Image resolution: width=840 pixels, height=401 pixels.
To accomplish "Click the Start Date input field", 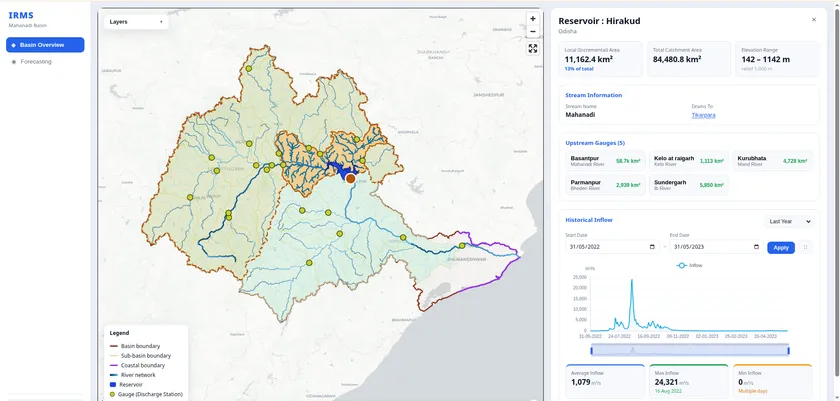I will (x=612, y=247).
